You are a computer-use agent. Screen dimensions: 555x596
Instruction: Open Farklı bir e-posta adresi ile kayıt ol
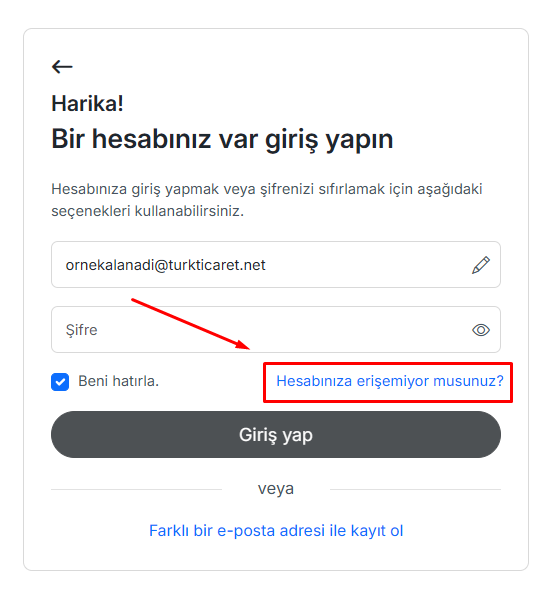coord(276,531)
